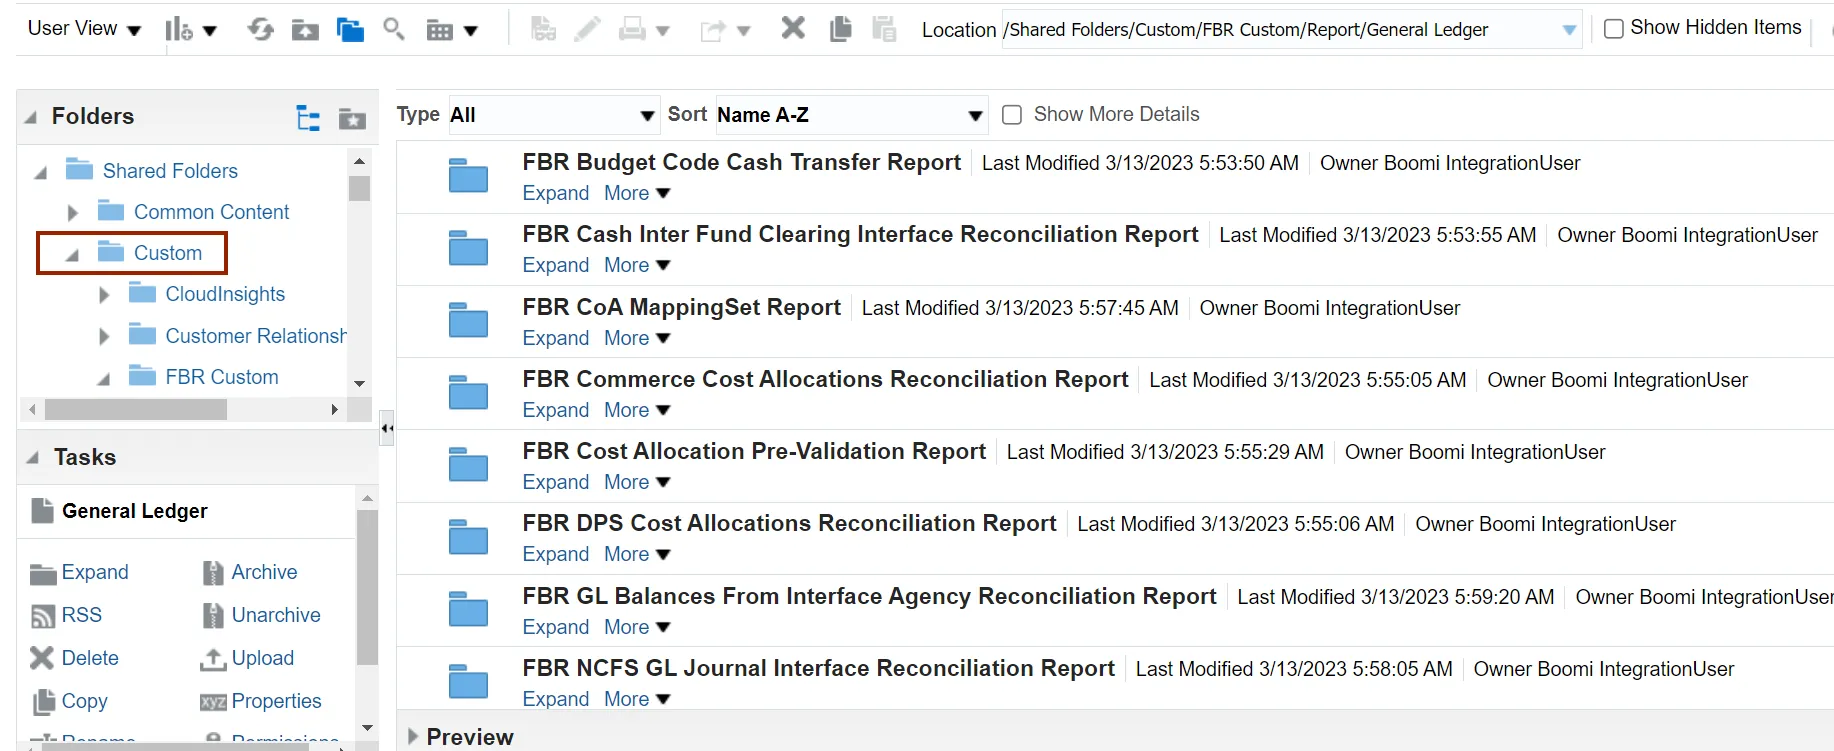Click Properties link in the Tasks pane
Viewport: 1834px width, 751px height.
coord(276,701)
